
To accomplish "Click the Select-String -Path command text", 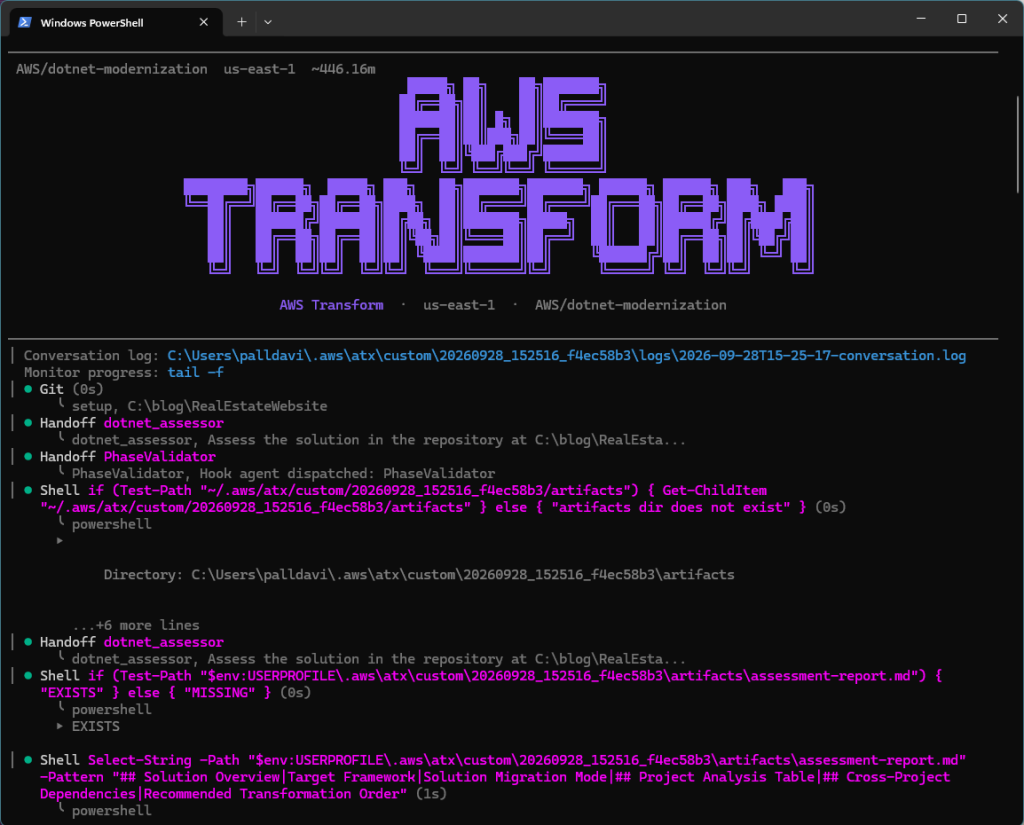I will (x=503, y=777).
